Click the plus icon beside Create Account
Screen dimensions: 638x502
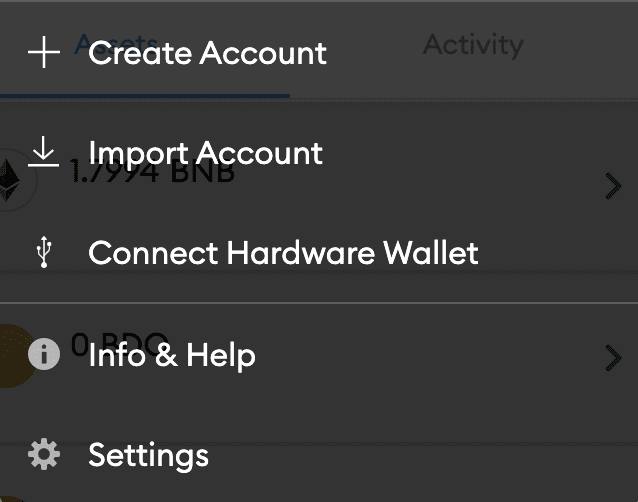click(x=43, y=52)
